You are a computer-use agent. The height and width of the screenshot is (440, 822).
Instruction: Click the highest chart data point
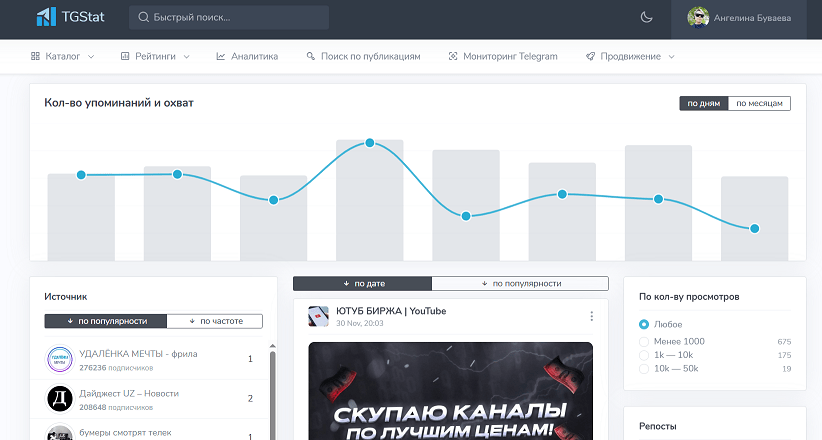point(370,143)
